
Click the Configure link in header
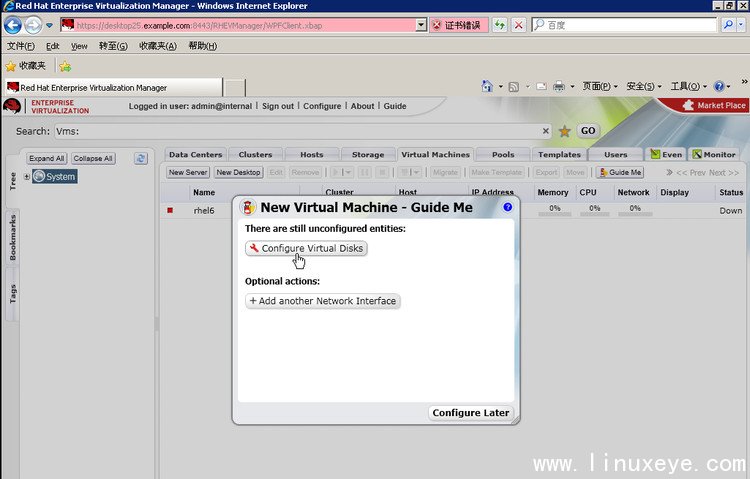pyautogui.click(x=322, y=106)
